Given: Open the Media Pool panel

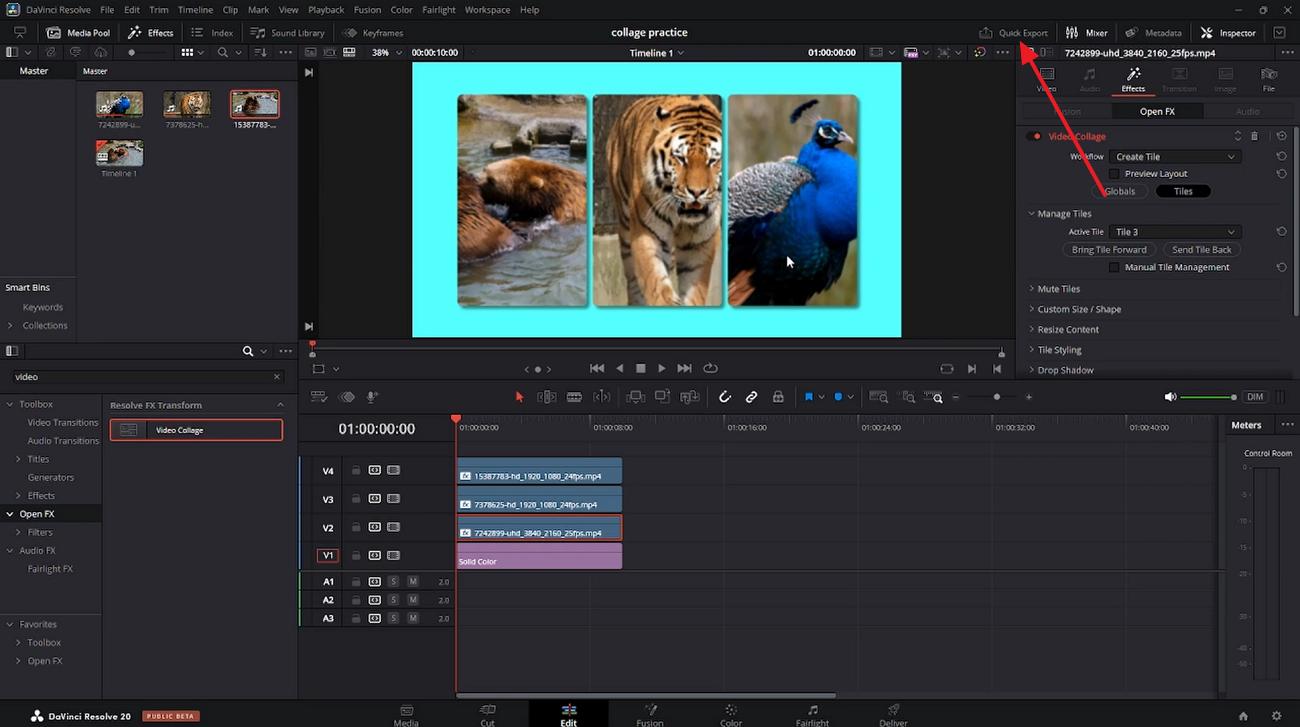Looking at the screenshot, I should [77, 32].
